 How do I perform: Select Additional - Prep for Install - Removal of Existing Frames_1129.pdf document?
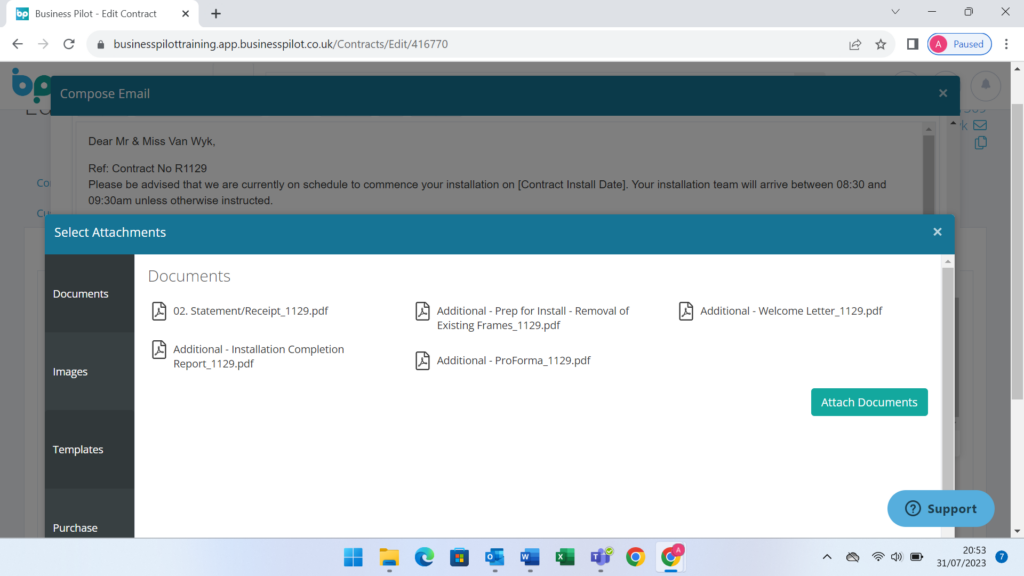pyautogui.click(x=533, y=318)
